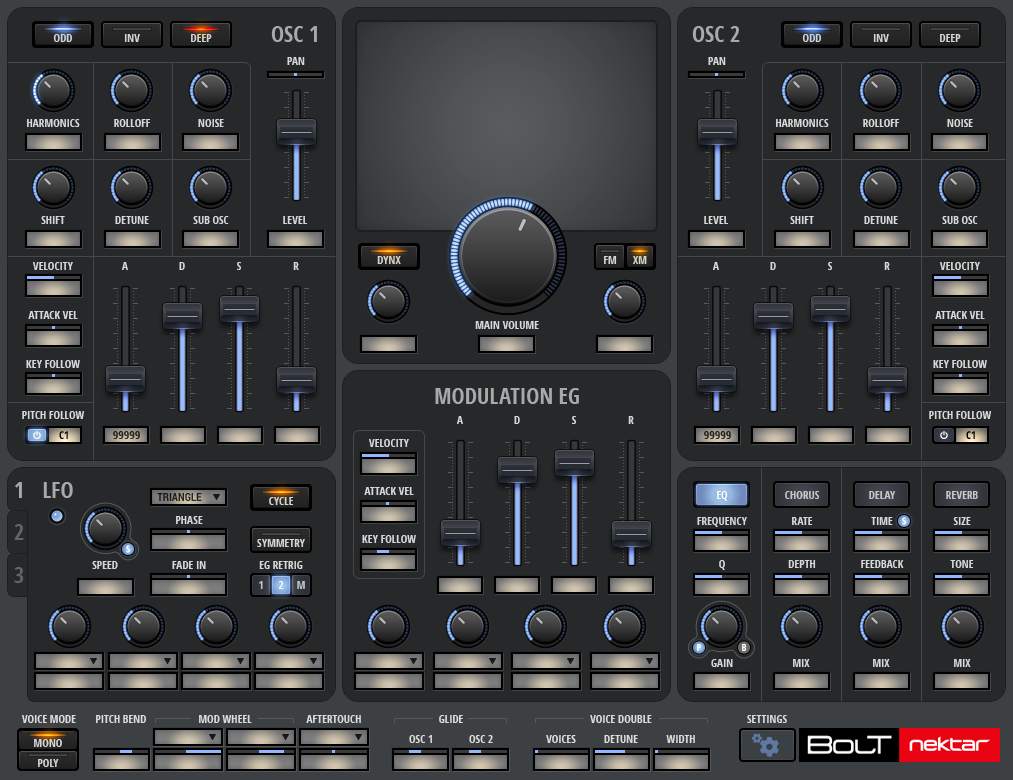1013x780 pixels.
Task: Enable the DYNX toggle
Action: (x=388, y=257)
